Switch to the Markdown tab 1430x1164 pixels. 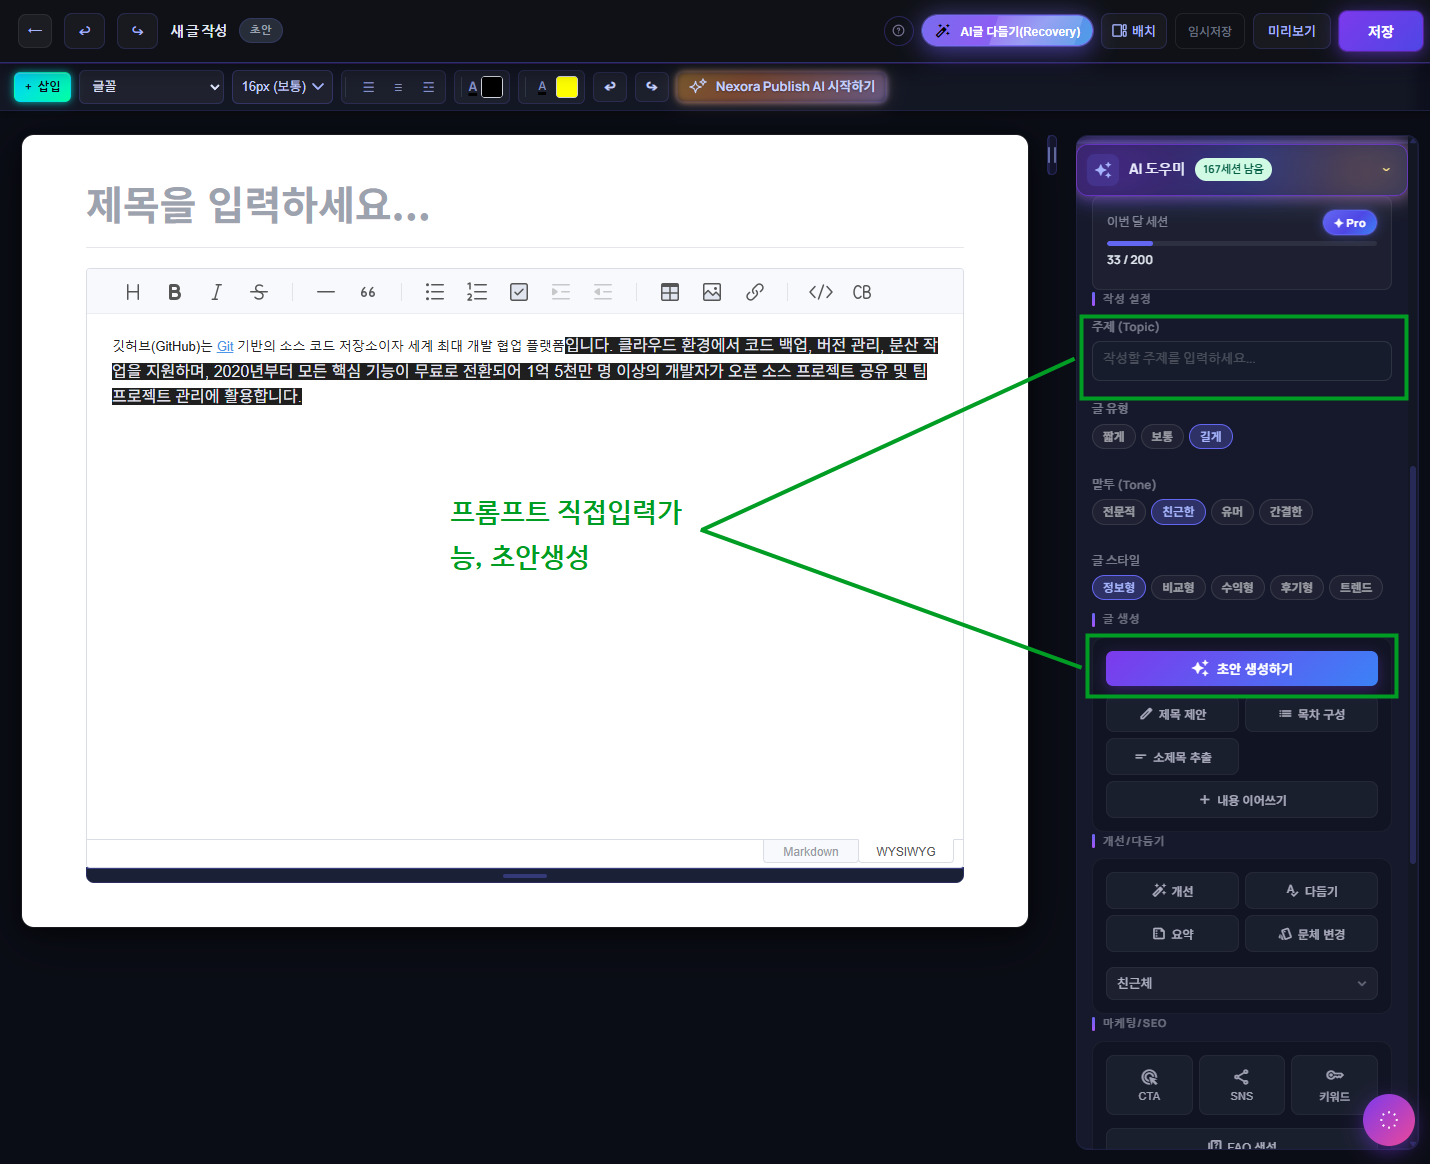click(x=810, y=852)
